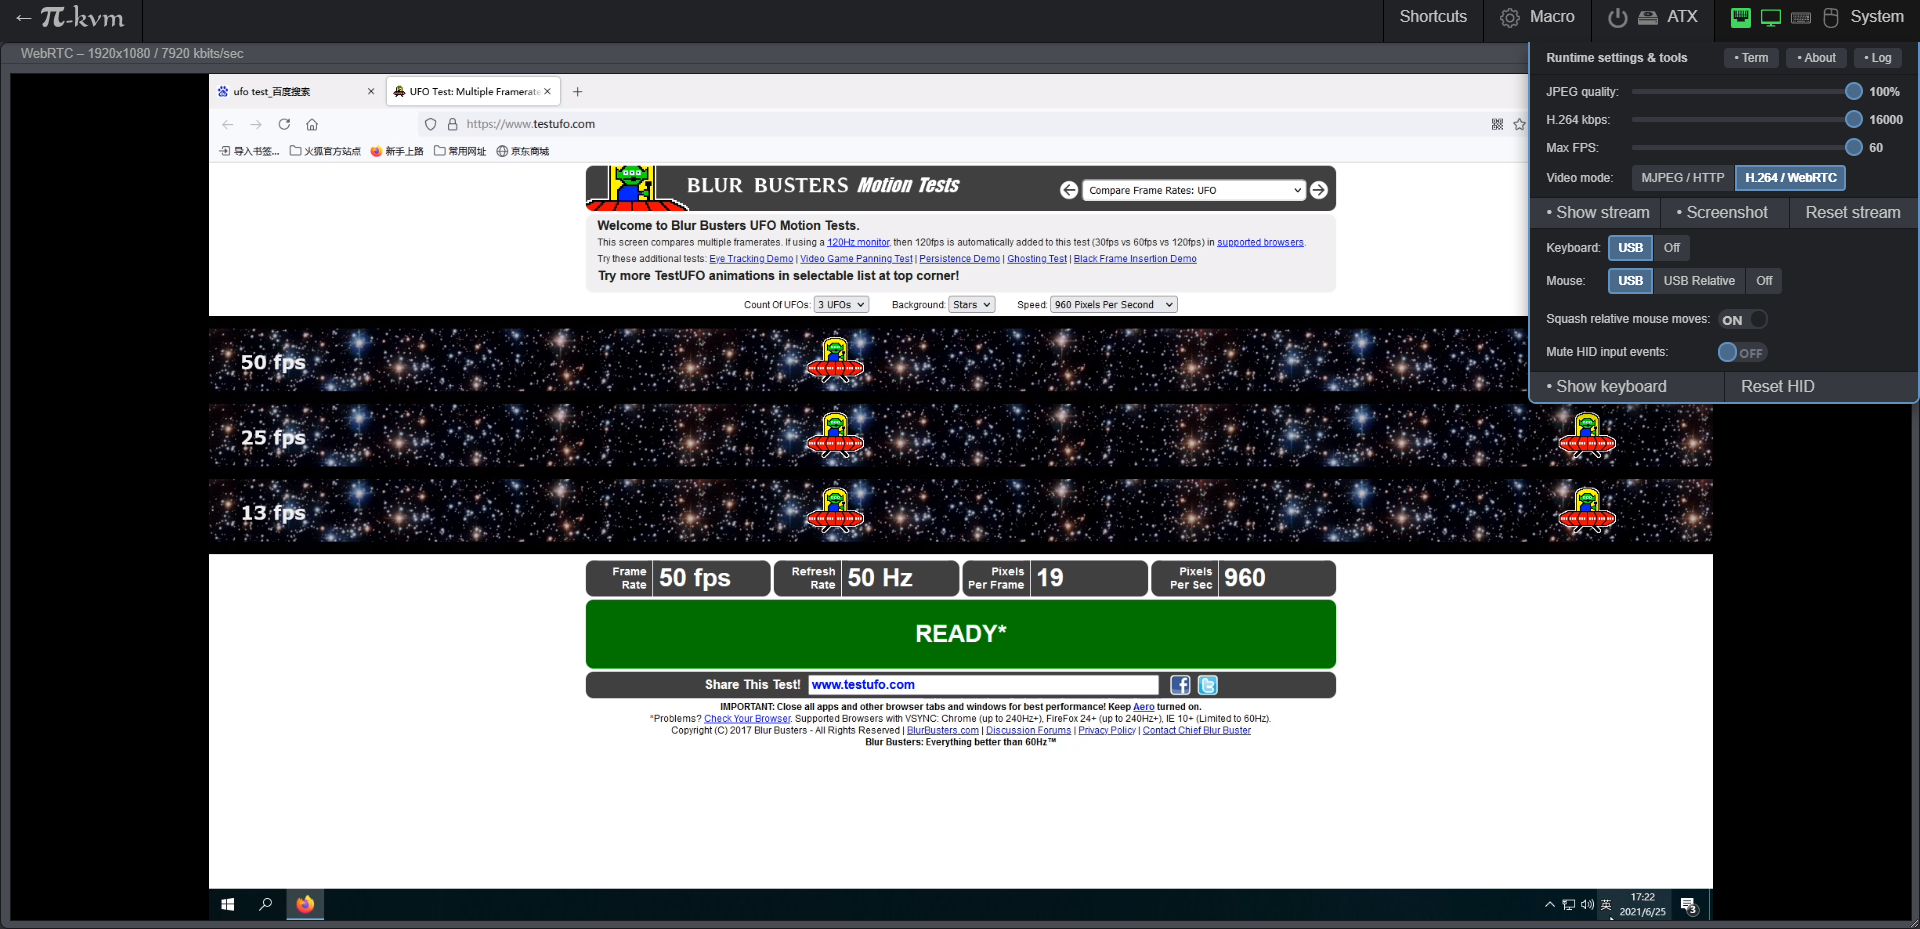
Task: Click the ATX power icon
Action: click(x=1618, y=17)
